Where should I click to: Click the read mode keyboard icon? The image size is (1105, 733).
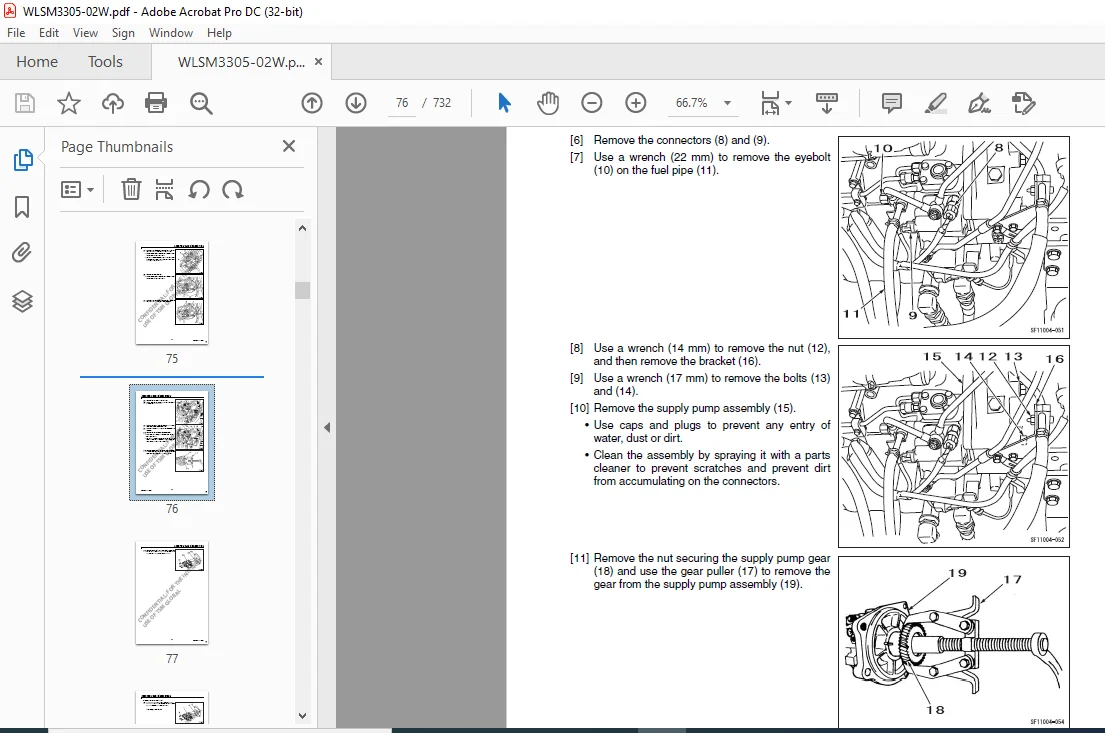click(827, 103)
